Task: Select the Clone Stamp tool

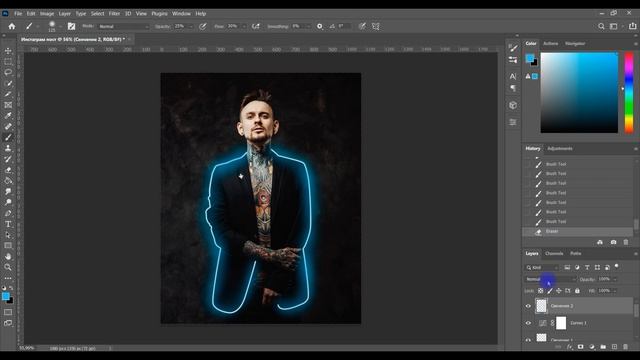Action: (8, 148)
